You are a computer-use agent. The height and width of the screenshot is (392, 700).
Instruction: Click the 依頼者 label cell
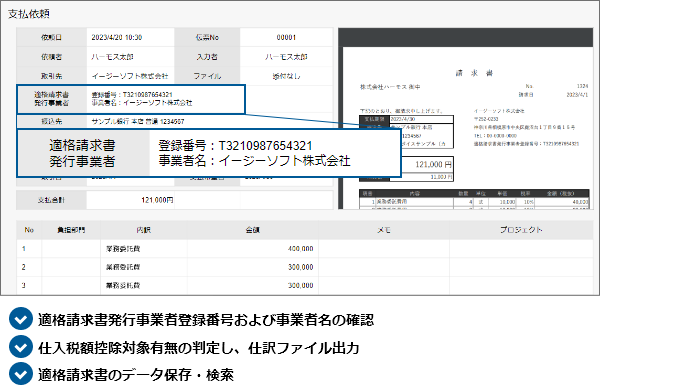(x=51, y=57)
